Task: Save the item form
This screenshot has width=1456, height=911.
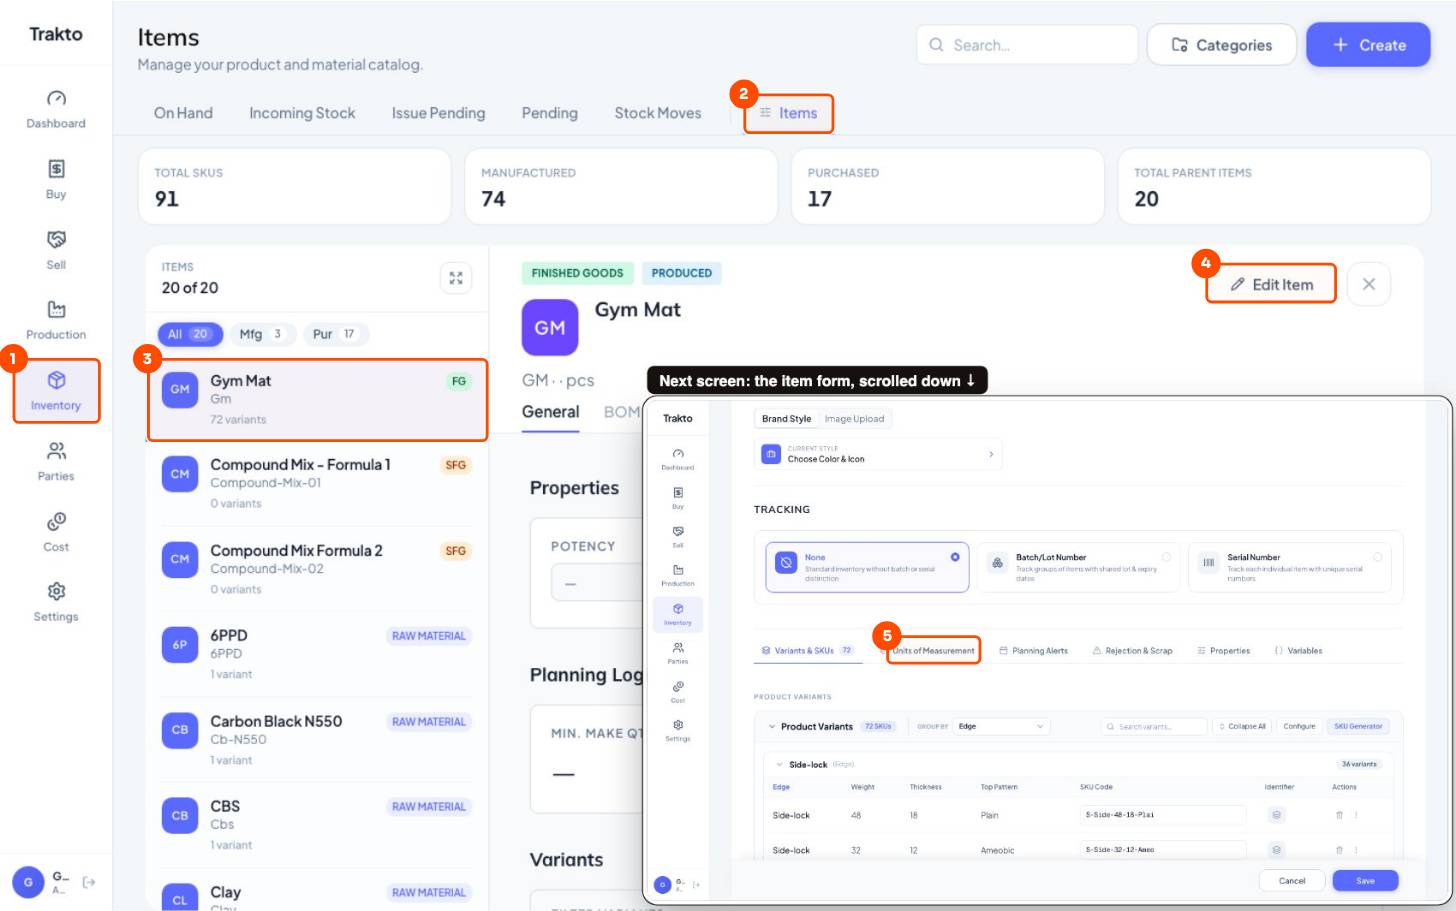Action: [1365, 881]
